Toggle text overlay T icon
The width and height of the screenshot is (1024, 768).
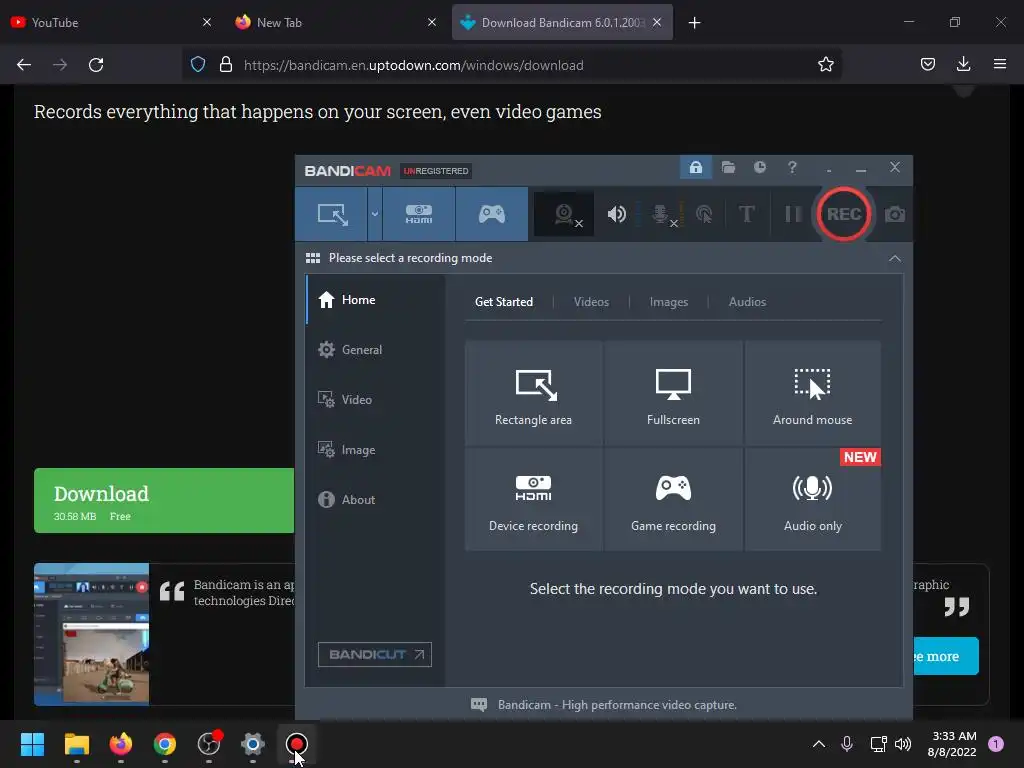coord(746,214)
